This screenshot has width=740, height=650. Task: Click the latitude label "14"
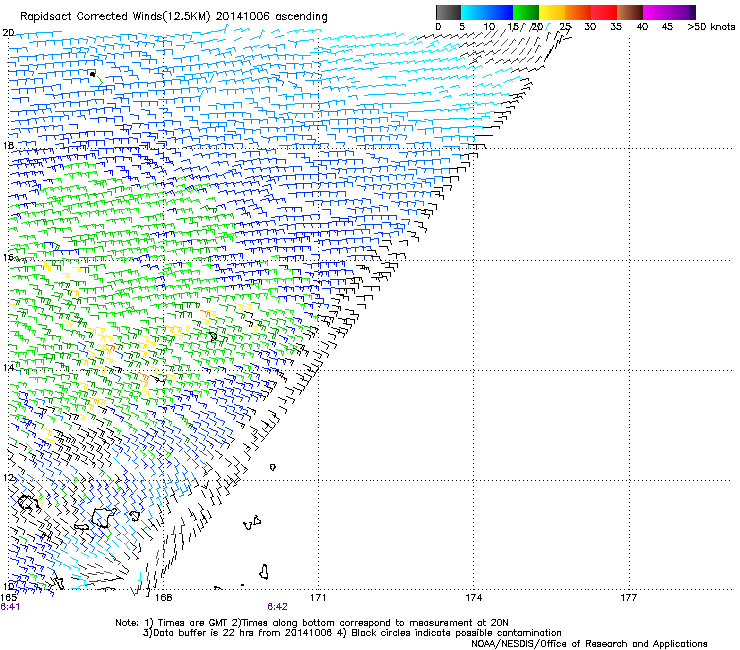pyautogui.click(x=8, y=367)
